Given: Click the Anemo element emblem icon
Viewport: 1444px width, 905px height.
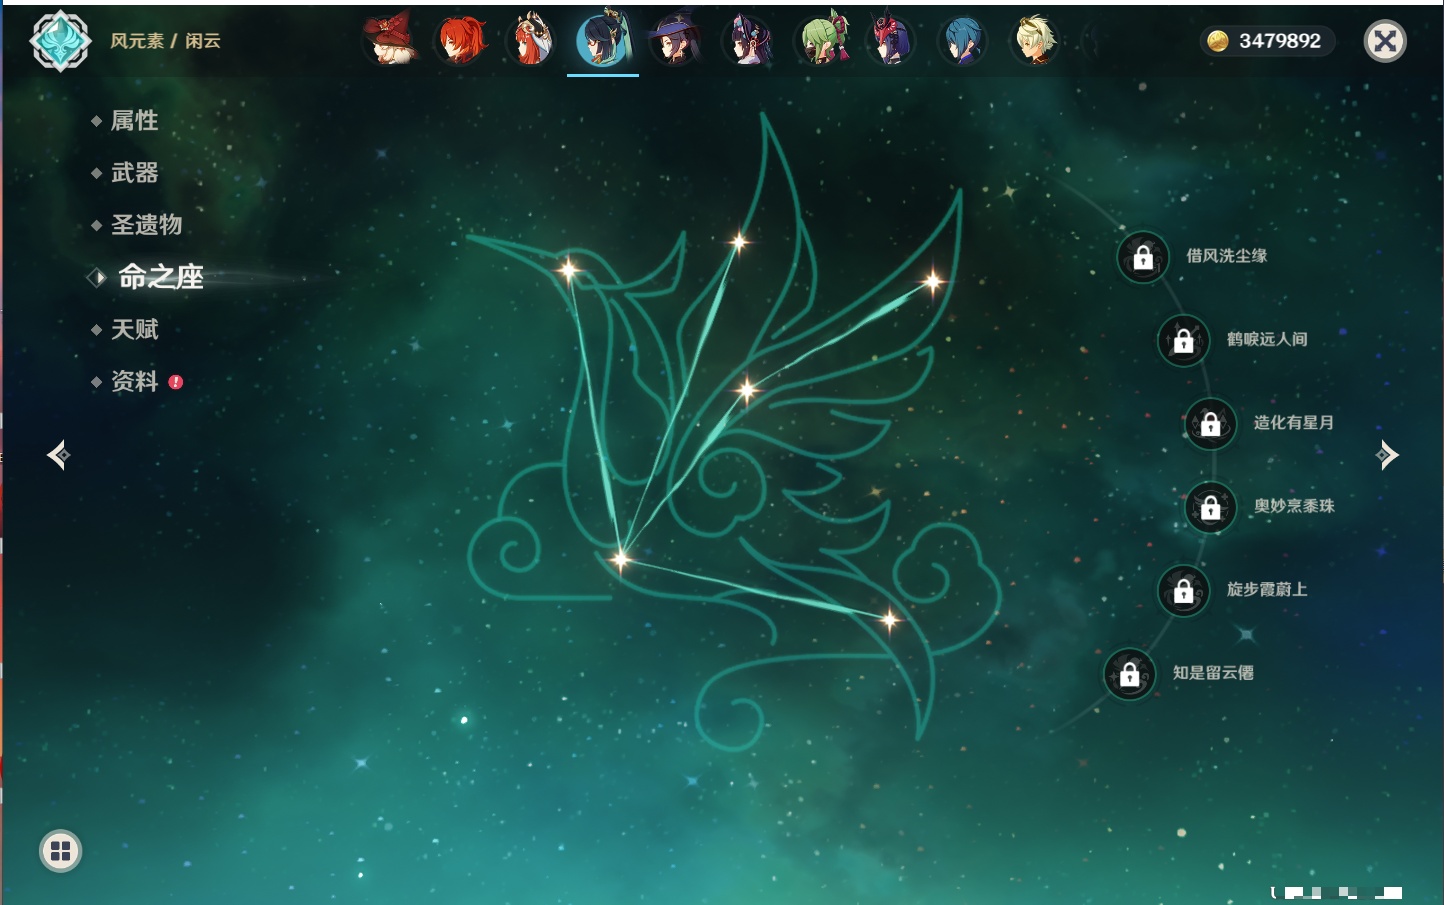Looking at the screenshot, I should (x=60, y=41).
